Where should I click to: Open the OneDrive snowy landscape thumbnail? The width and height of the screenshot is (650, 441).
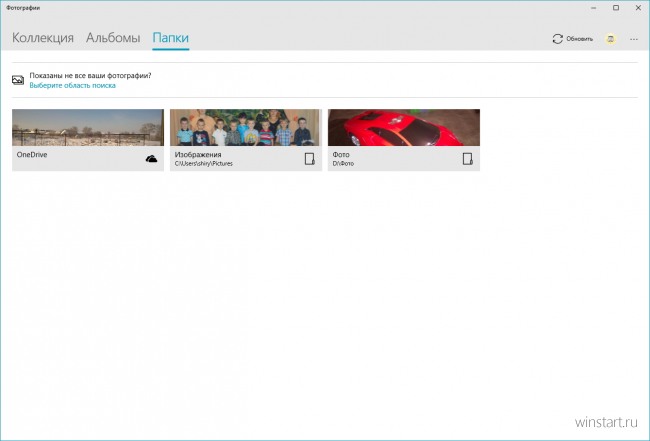(88, 127)
